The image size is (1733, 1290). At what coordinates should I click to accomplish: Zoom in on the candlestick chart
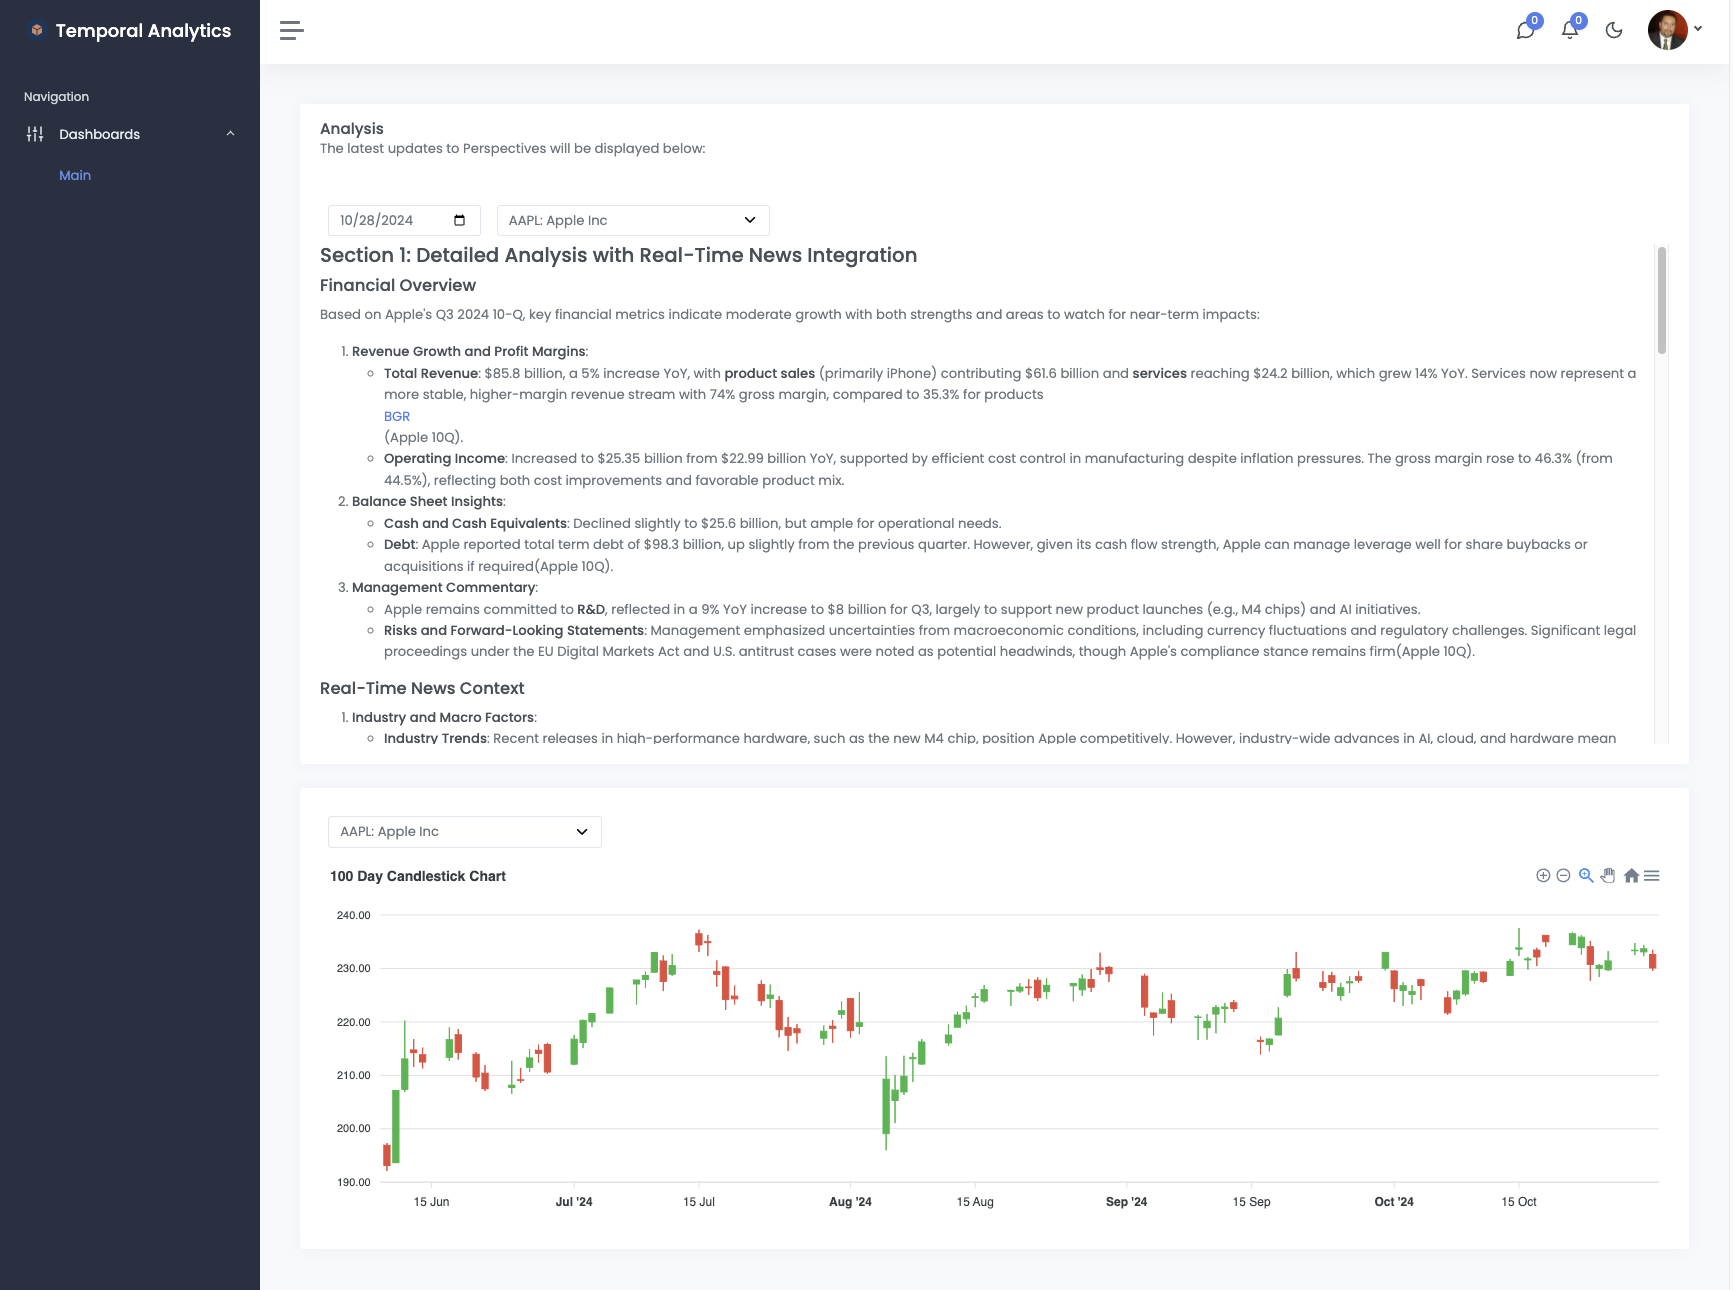1542,875
